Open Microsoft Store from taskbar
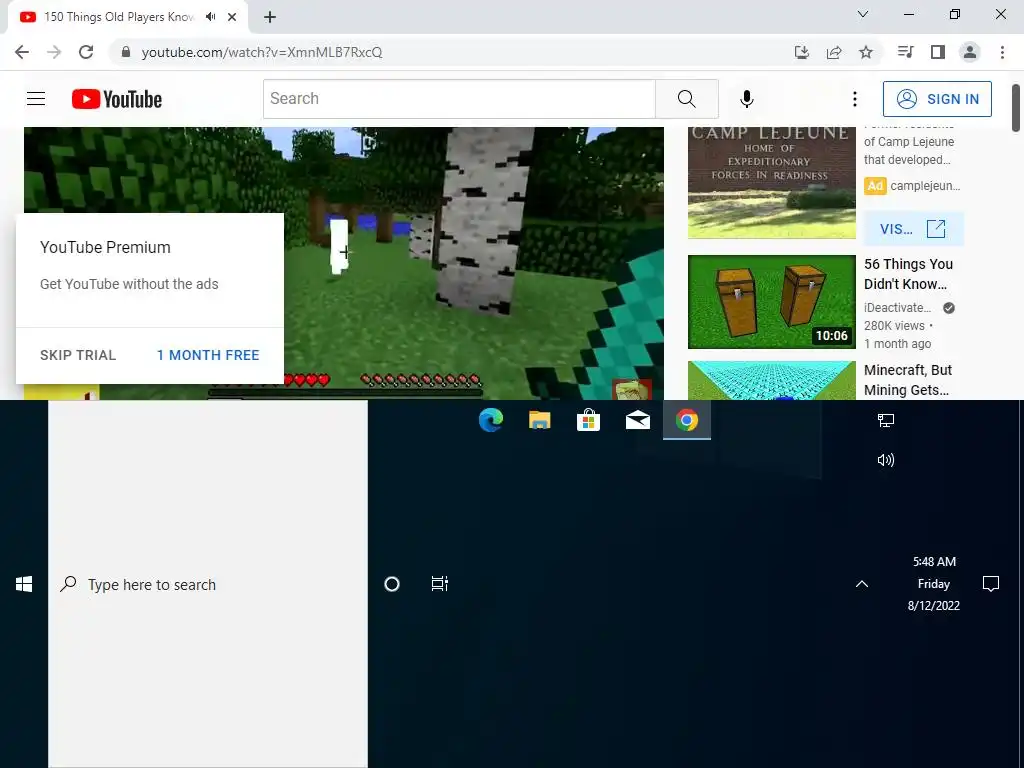Screen dimensions: 1024x768 [588, 420]
